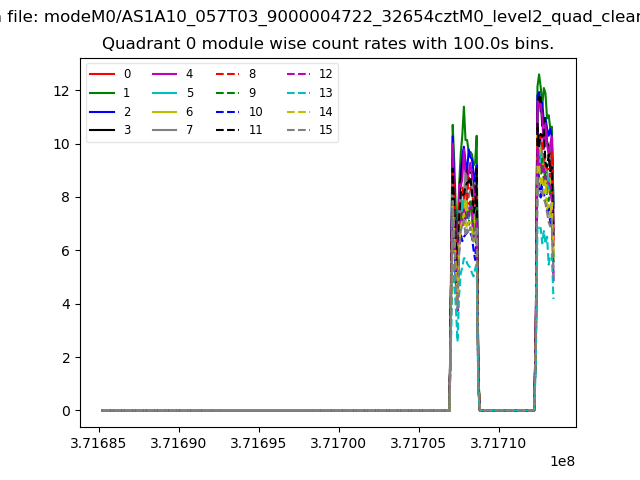This screenshot has height=480, width=640.
Task: Click legend label '3' beside the black line
Action: [127, 130]
